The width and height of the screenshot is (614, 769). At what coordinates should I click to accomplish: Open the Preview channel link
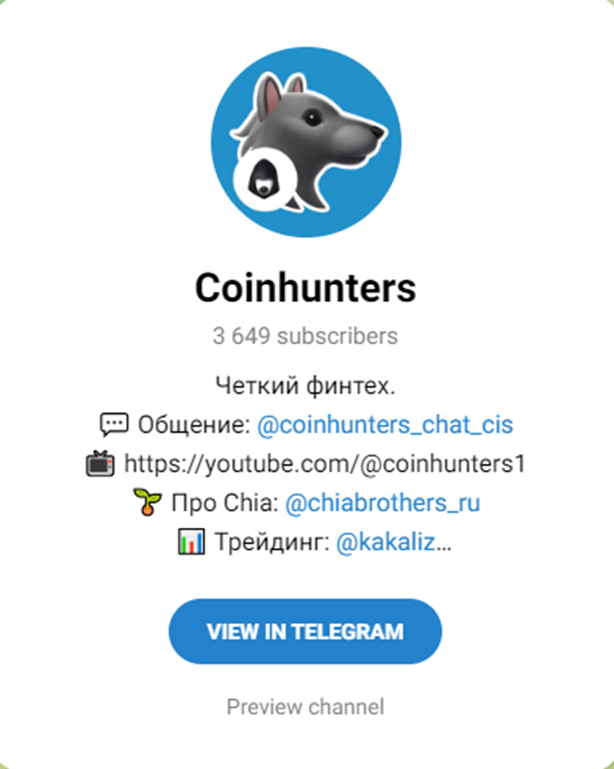click(x=305, y=707)
